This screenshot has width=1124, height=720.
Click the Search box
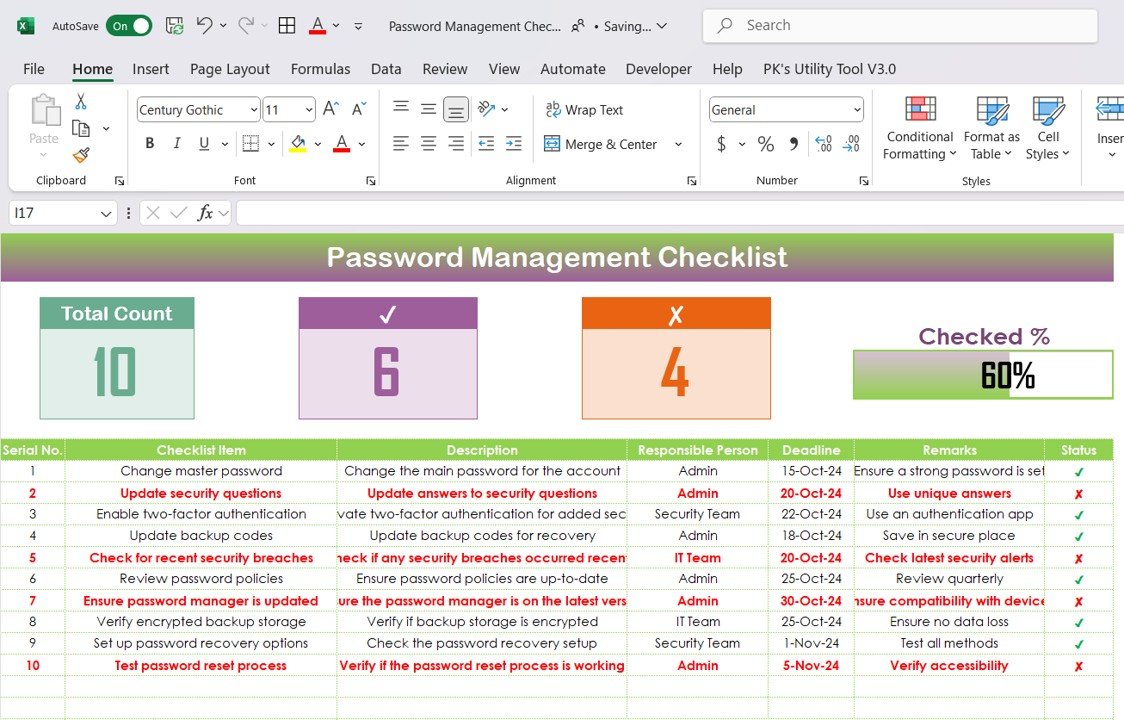pyautogui.click(x=900, y=26)
